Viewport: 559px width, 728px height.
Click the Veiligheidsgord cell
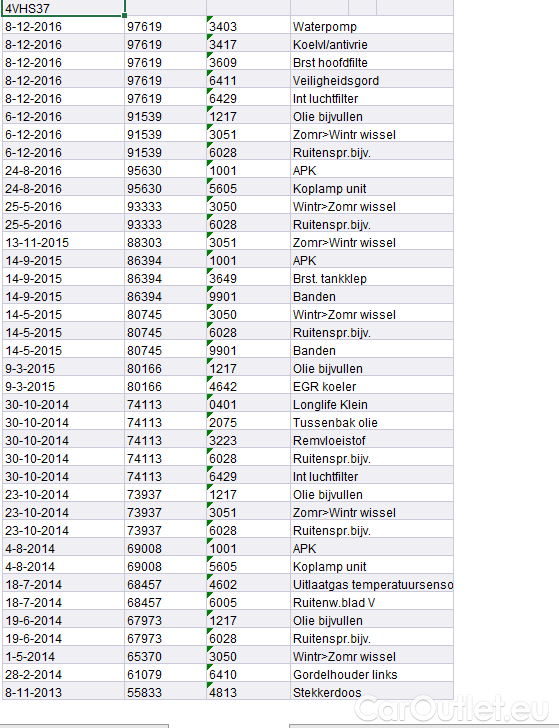[x=372, y=81]
